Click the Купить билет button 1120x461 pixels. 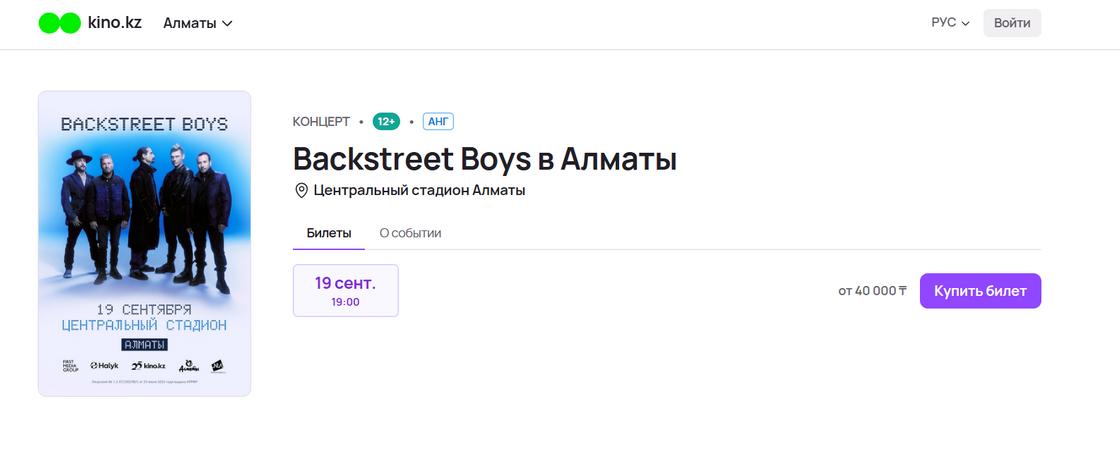(x=980, y=291)
